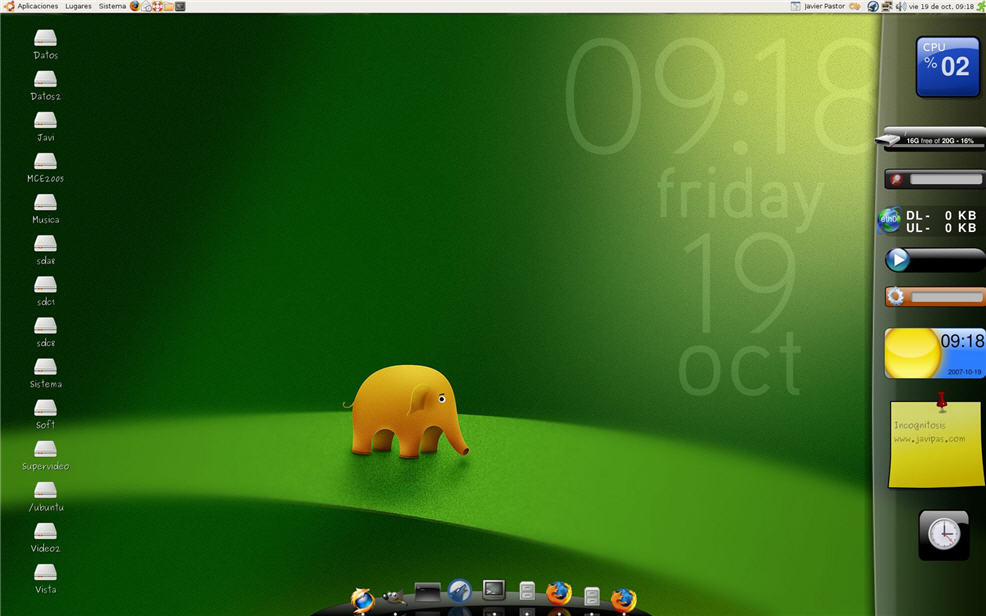Select the Datos2 drive on desktop

45,79
